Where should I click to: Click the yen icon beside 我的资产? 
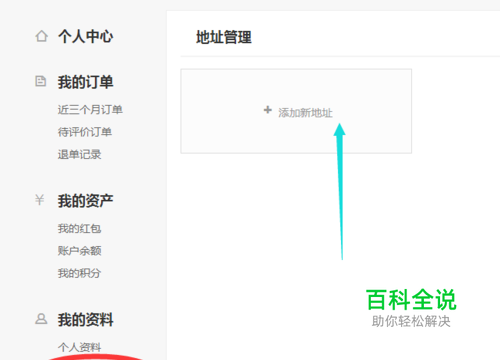pos(40,200)
